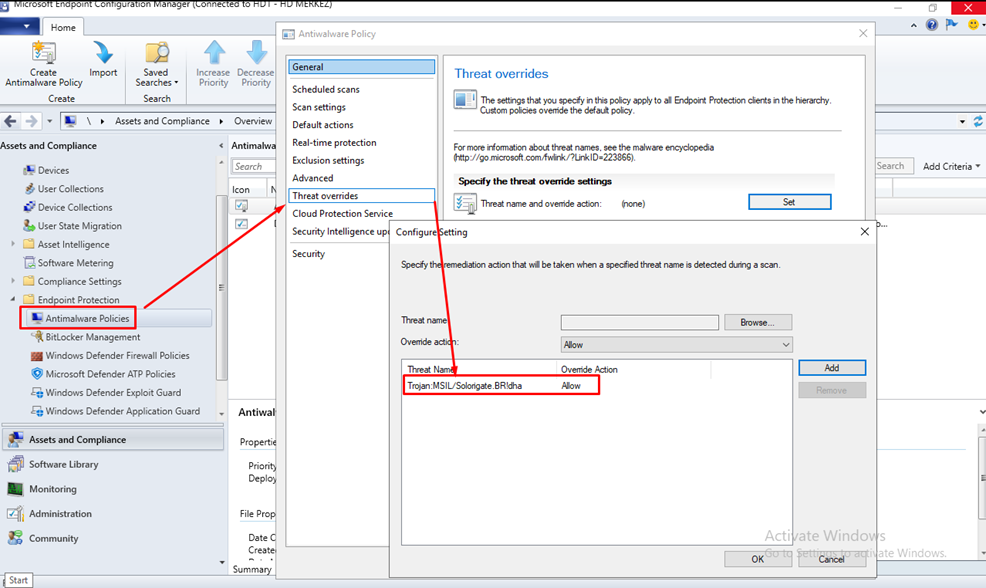Screen dimensions: 986x588
Task: Click the Administration workspace icon
Action: click(x=15, y=514)
